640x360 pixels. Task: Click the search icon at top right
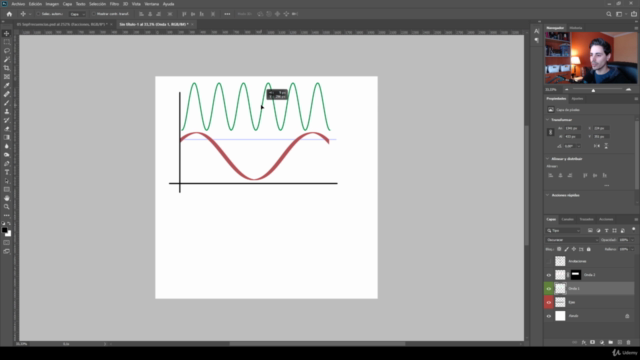609,14
